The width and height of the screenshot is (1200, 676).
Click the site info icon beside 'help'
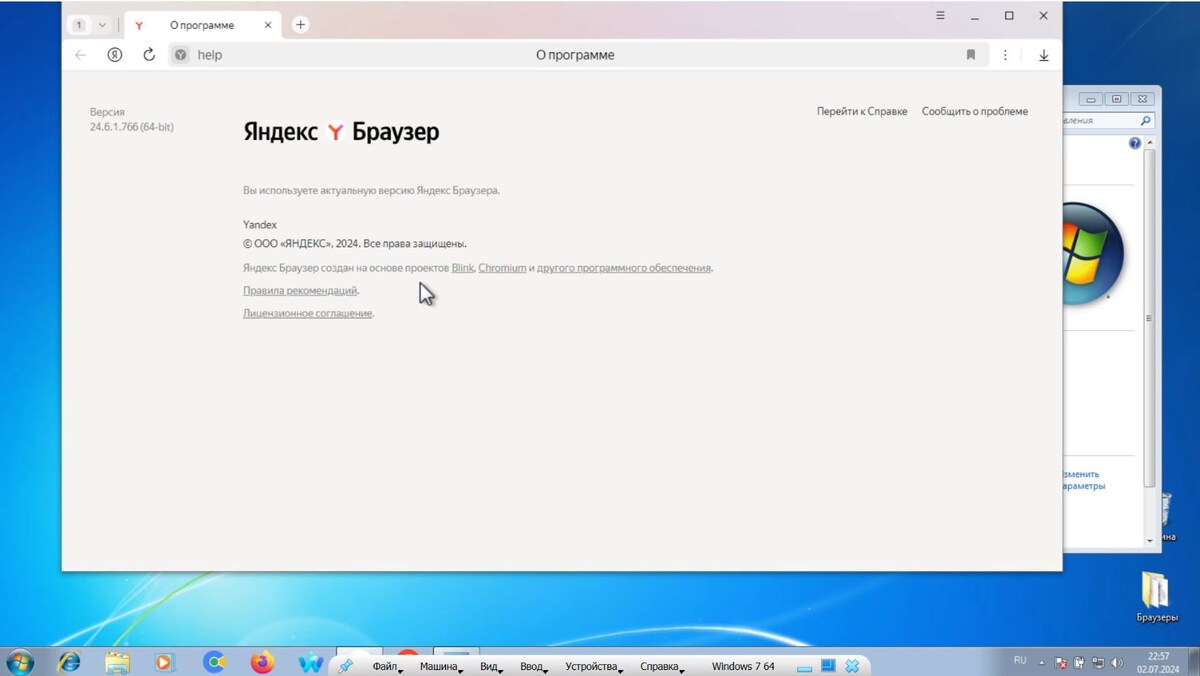pos(180,55)
